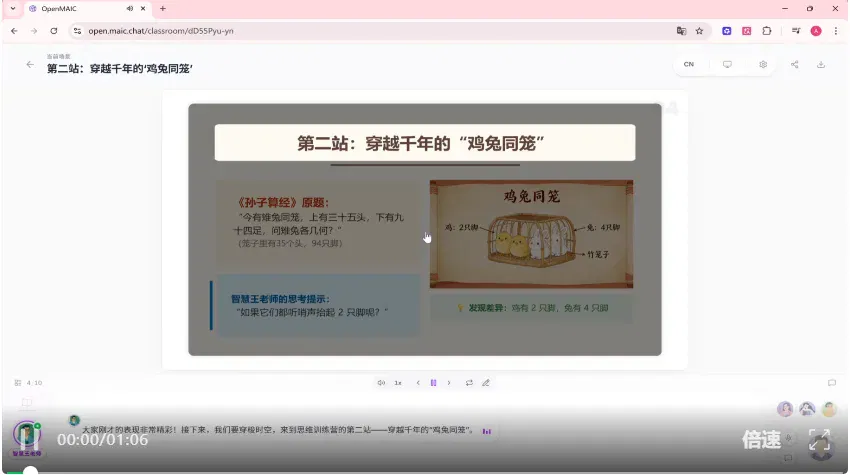Share the classroom with the share icon
Image resolution: width=850 pixels, height=475 pixels.
(x=794, y=65)
